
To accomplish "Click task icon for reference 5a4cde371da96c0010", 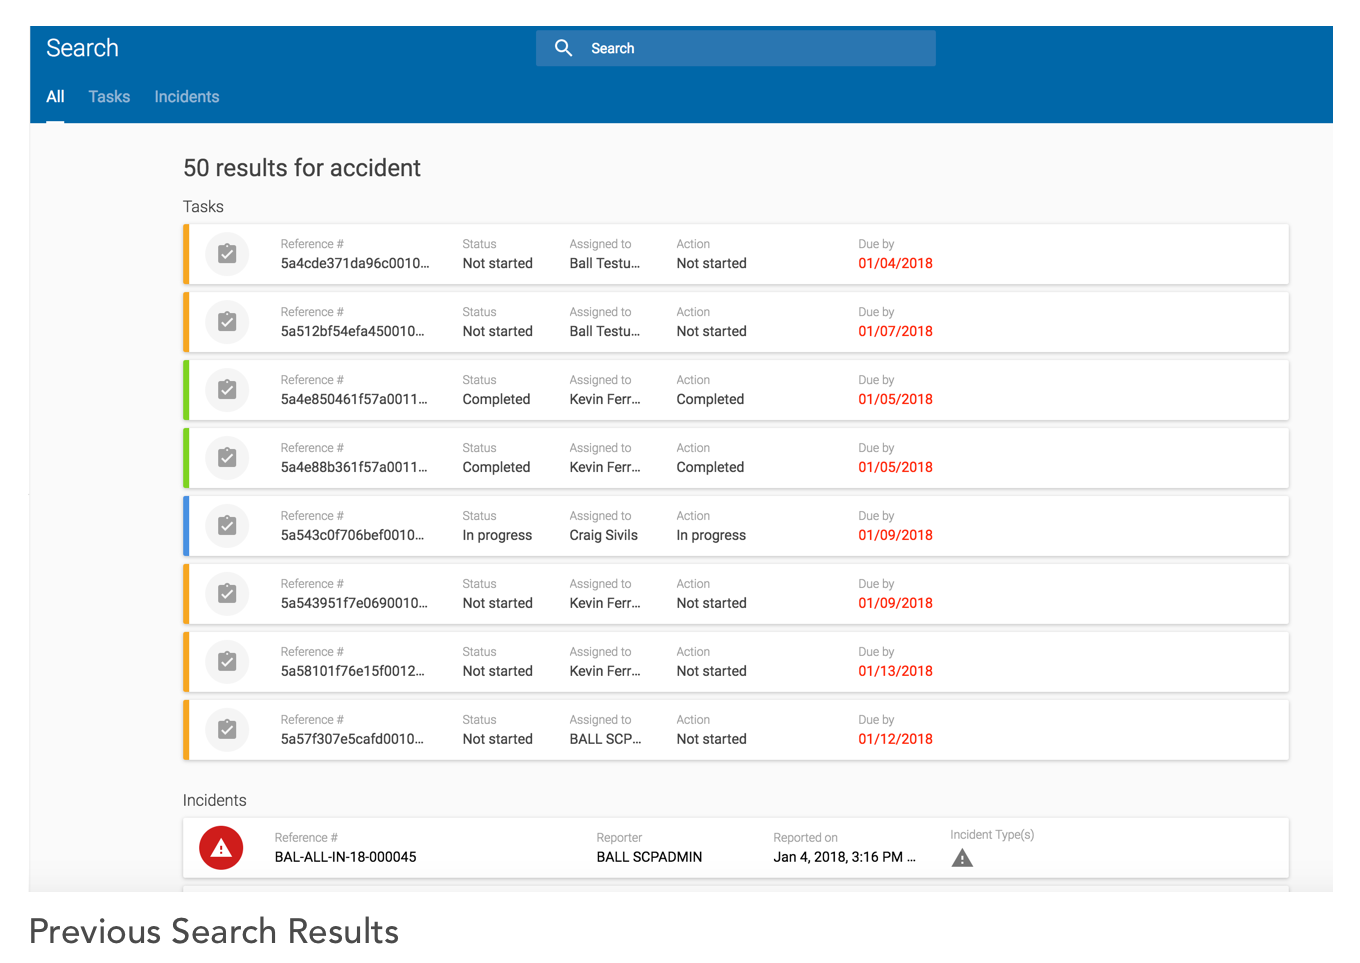I will tap(227, 254).
